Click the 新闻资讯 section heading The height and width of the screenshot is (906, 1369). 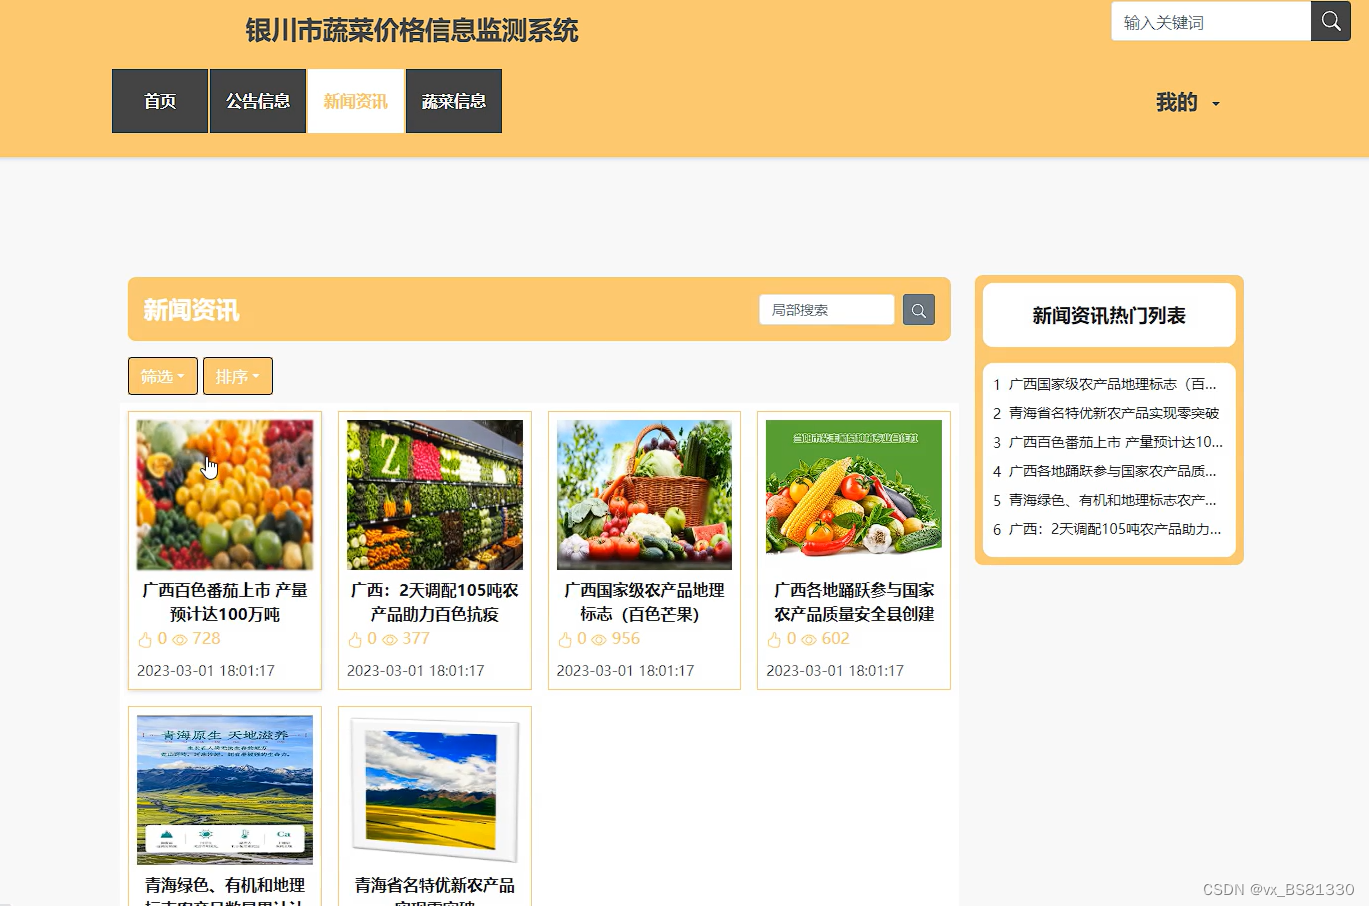191,310
